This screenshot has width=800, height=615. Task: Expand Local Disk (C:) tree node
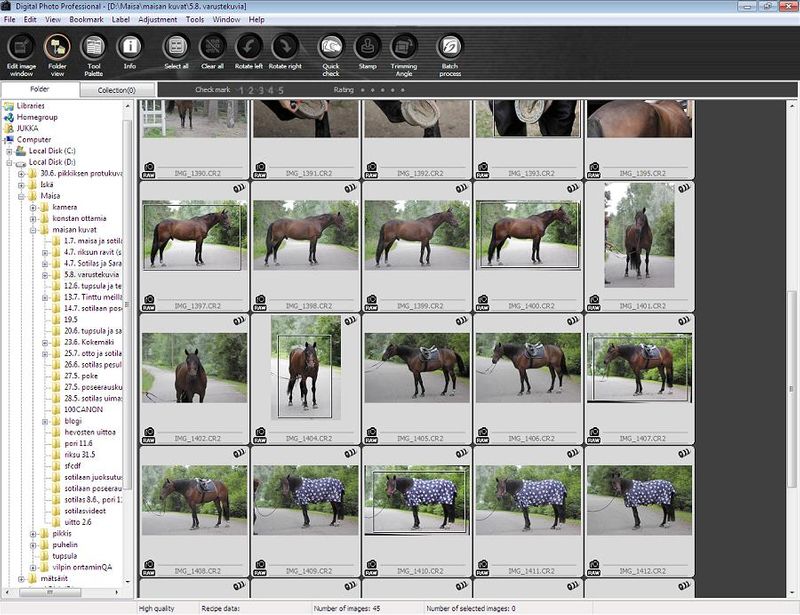tap(9, 152)
